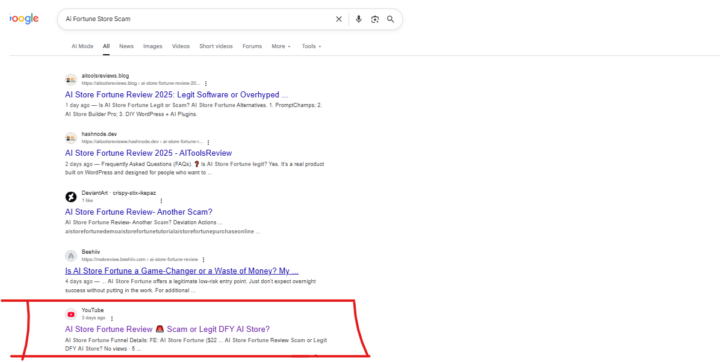Submit search with magnifying glass icon

(390, 19)
